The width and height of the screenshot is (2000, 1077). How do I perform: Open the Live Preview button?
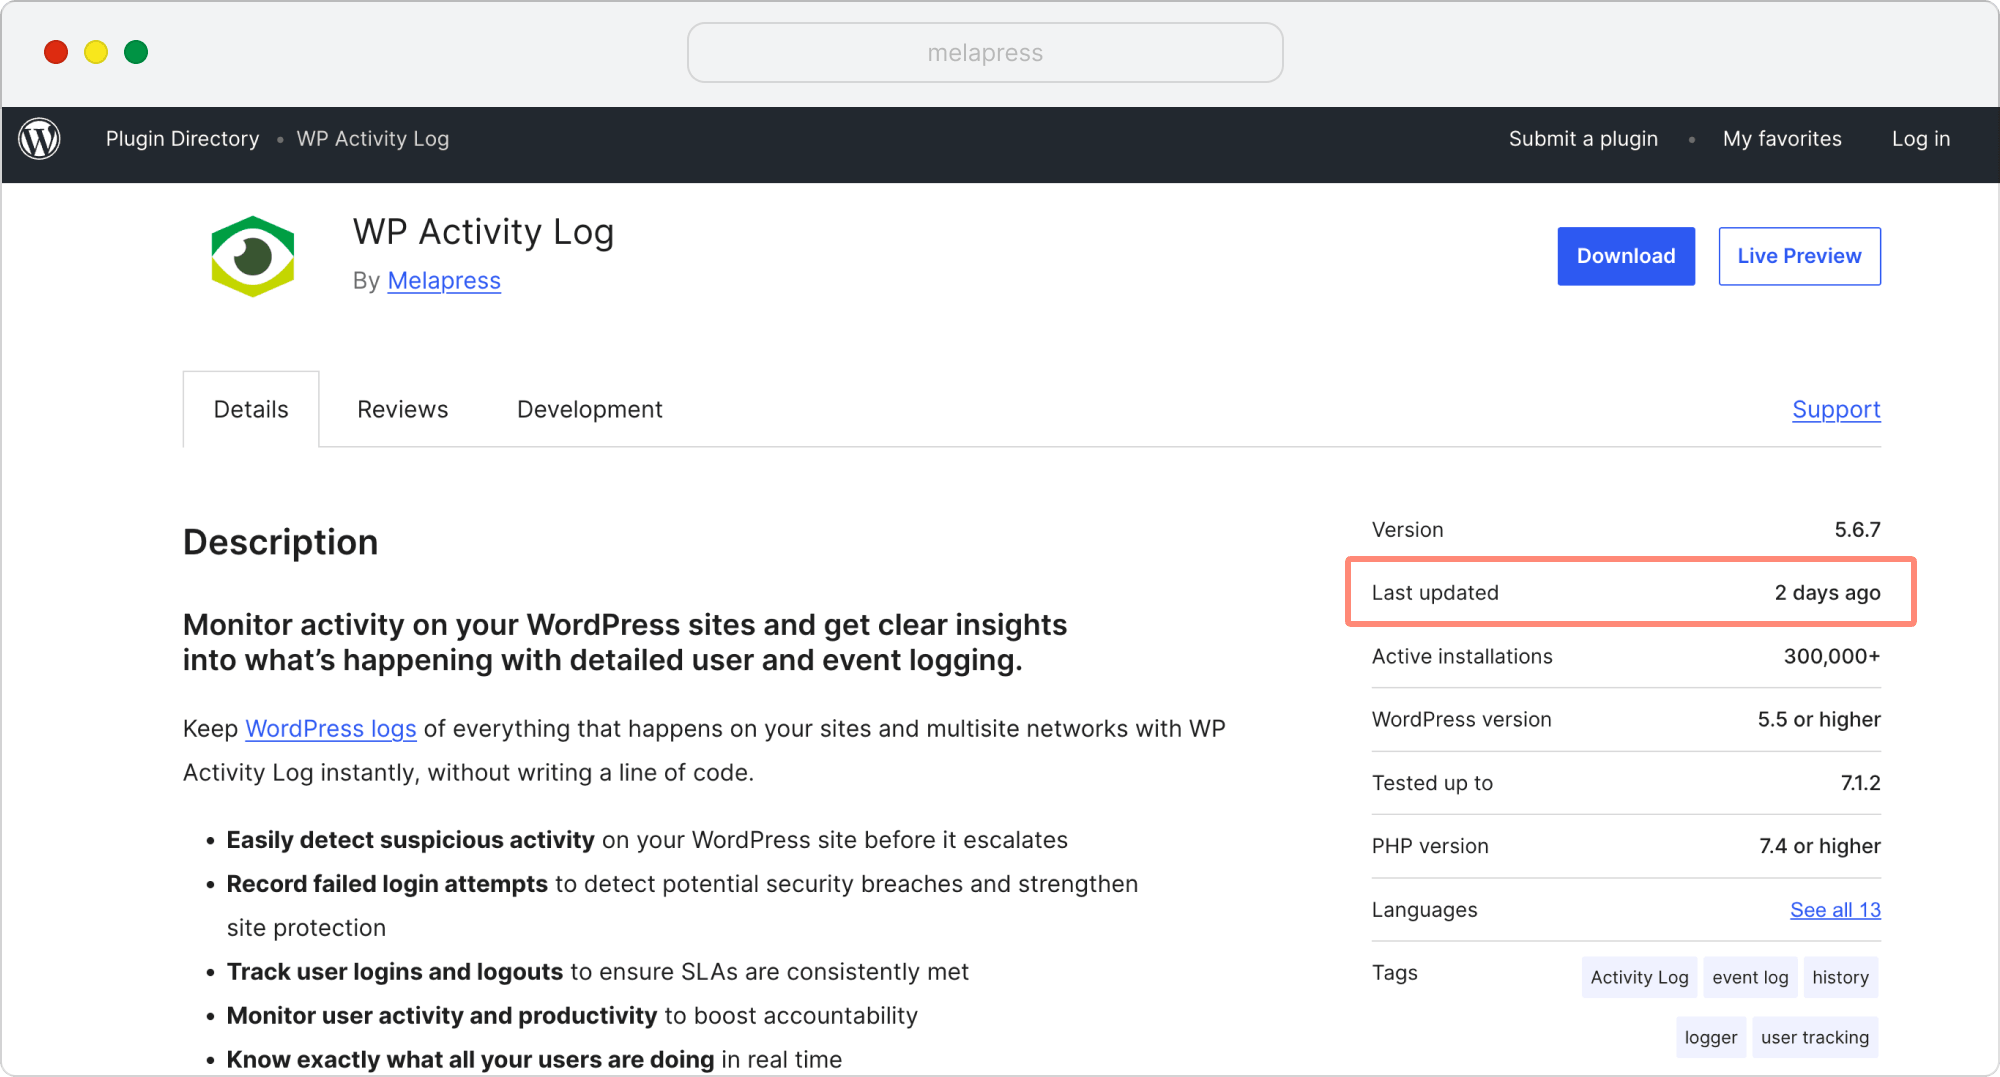point(1799,256)
